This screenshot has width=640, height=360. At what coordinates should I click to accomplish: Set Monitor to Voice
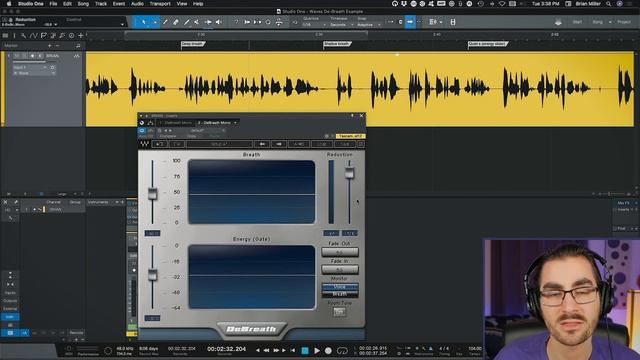(340, 287)
